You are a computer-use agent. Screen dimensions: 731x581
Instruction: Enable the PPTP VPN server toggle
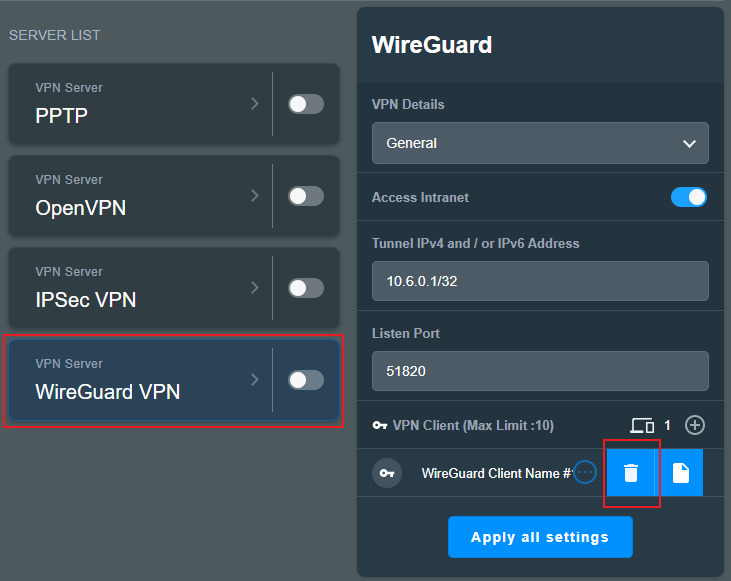point(306,104)
